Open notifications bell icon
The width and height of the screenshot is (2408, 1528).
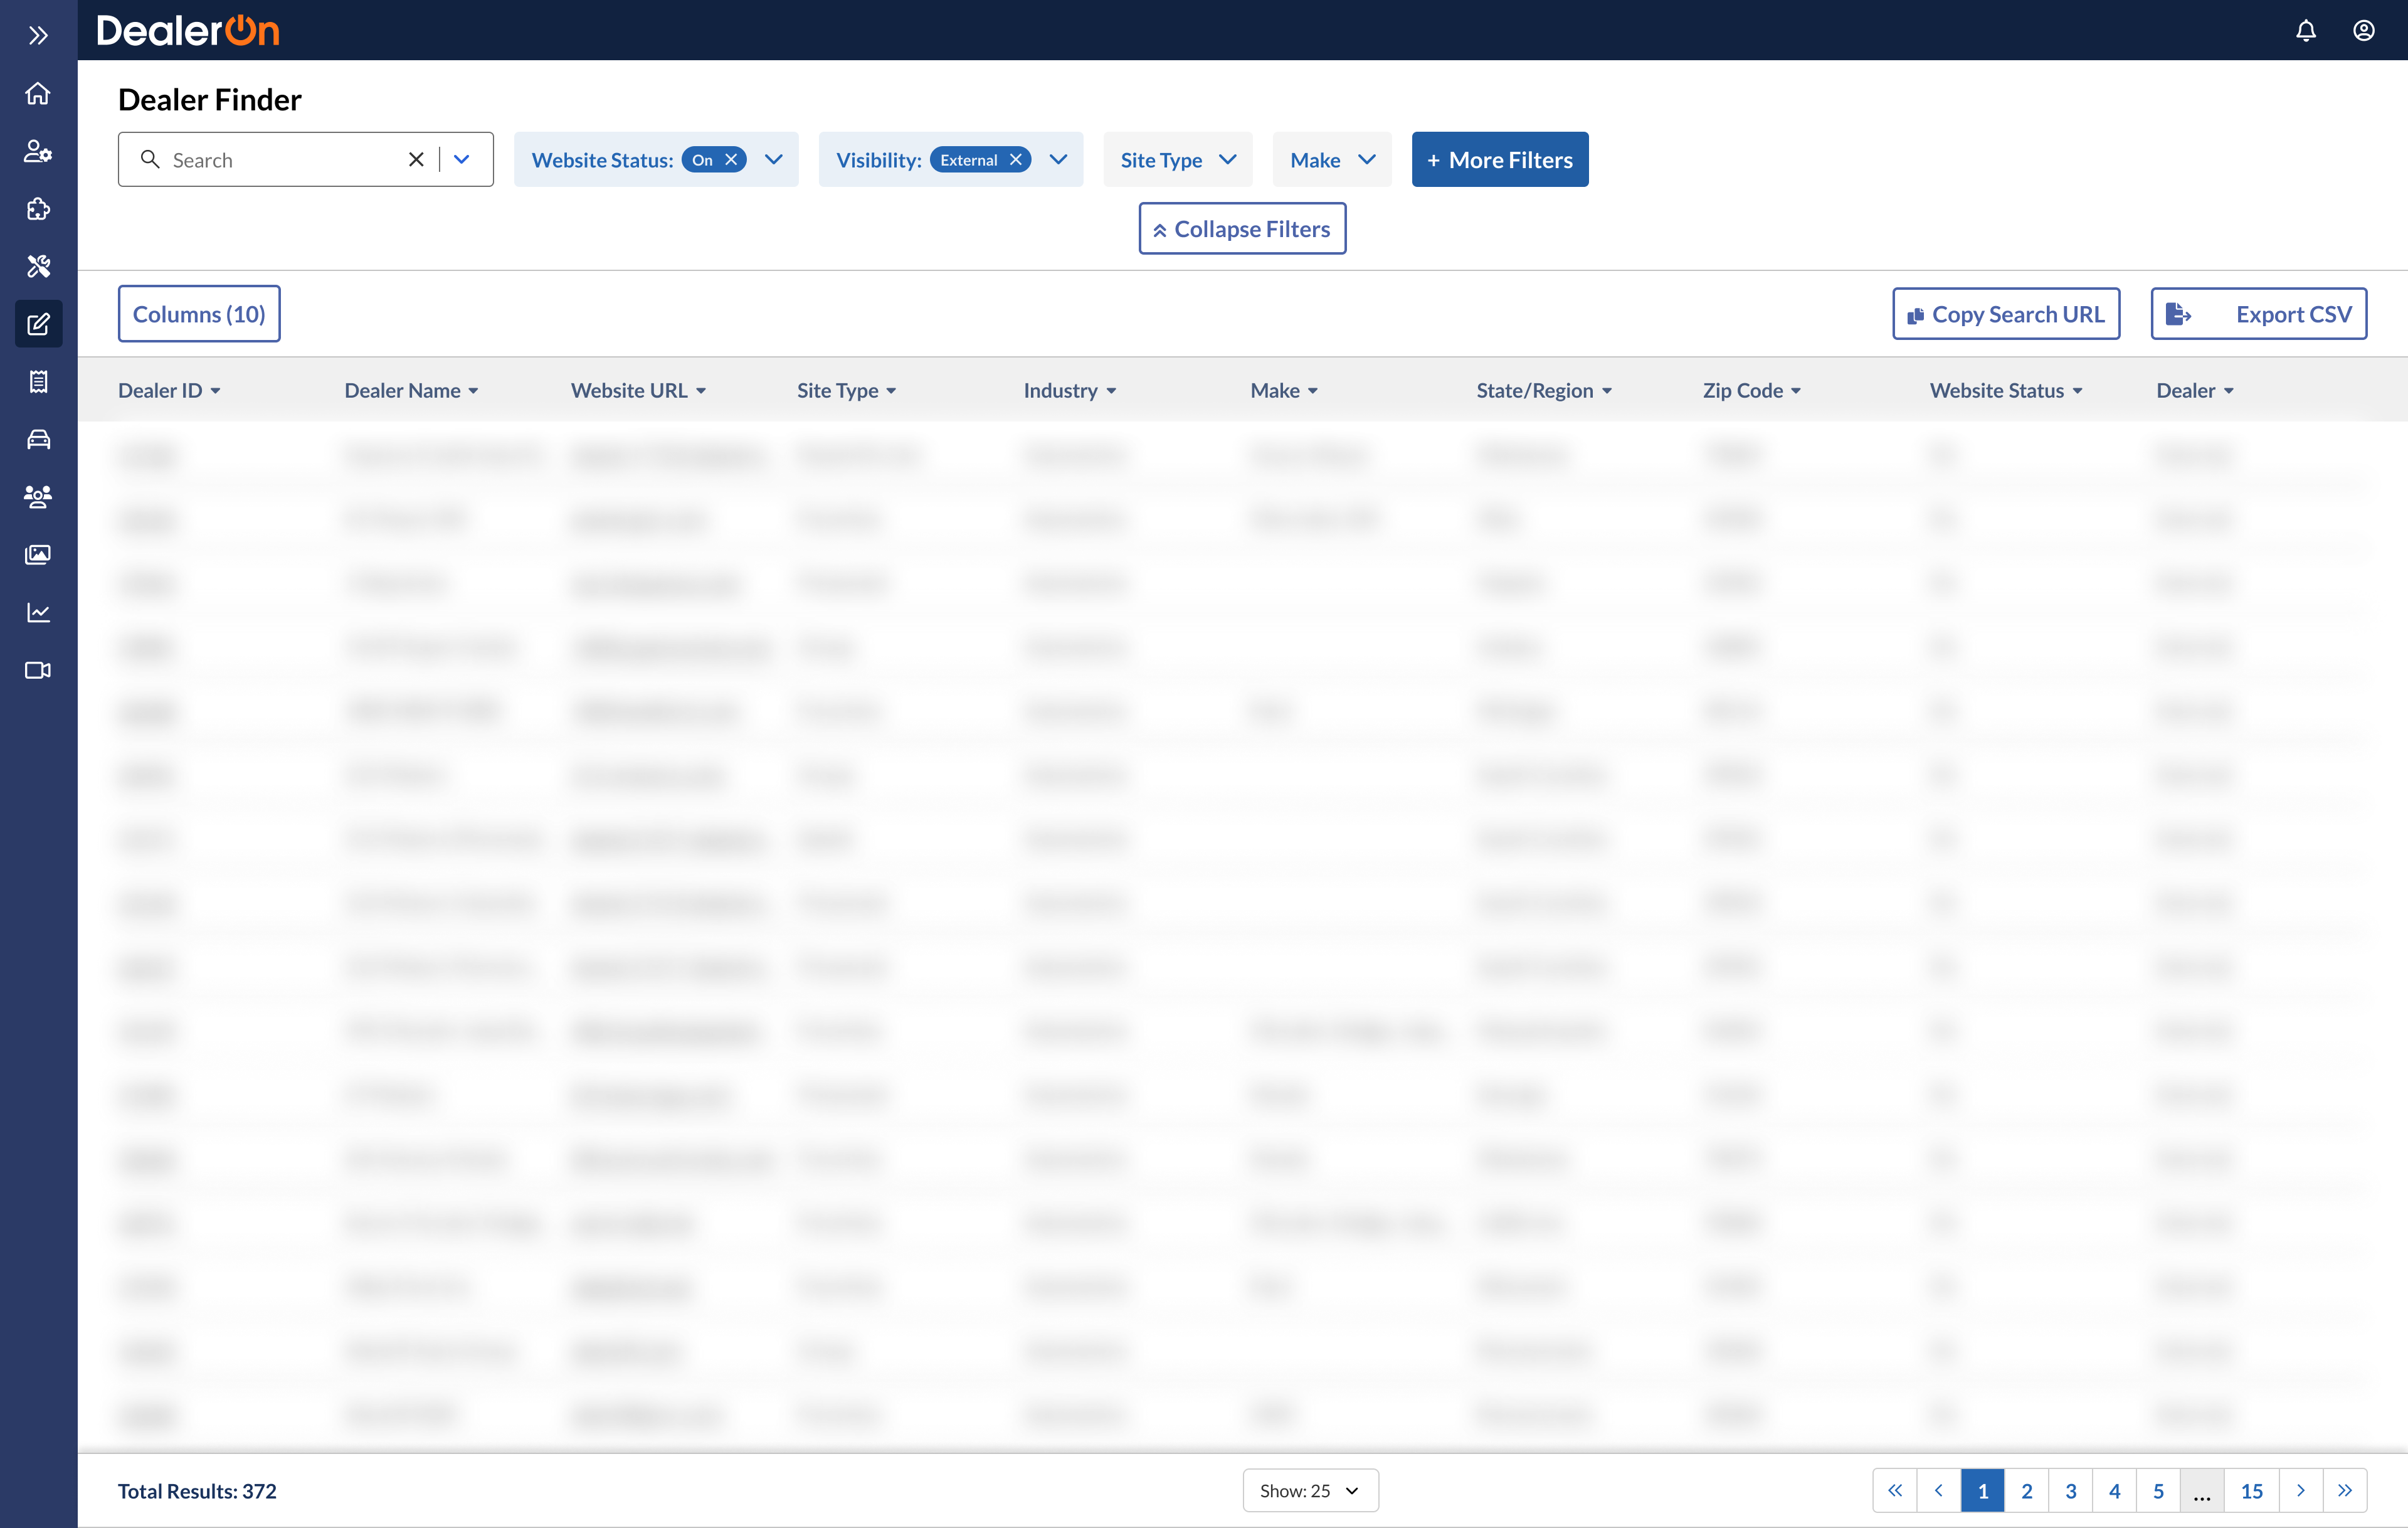pos(2306,31)
